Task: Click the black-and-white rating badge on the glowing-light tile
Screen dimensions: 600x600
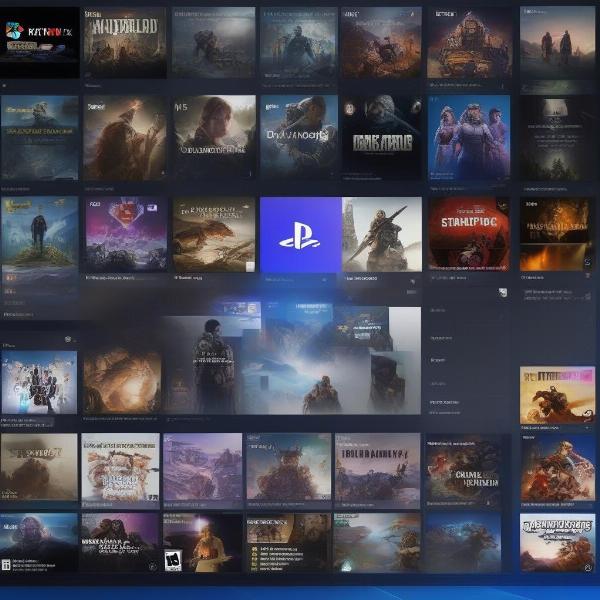Action: [173, 561]
